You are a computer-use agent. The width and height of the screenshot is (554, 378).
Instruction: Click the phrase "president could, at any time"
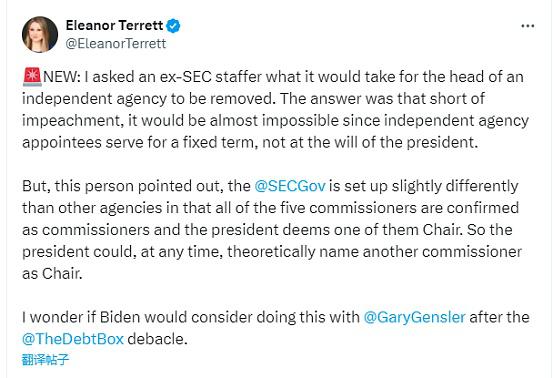coord(122,252)
